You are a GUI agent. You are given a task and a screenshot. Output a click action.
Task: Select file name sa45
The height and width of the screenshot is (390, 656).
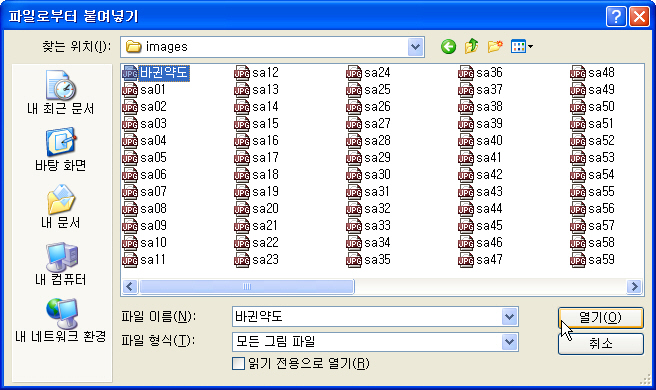pyautogui.click(x=489, y=226)
